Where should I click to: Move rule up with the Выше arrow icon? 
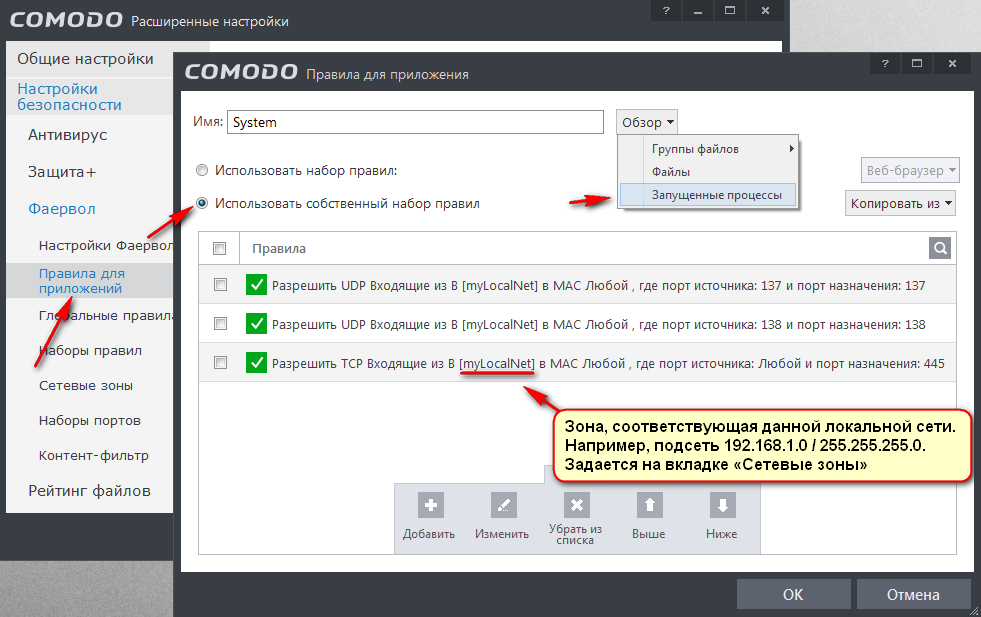(649, 505)
